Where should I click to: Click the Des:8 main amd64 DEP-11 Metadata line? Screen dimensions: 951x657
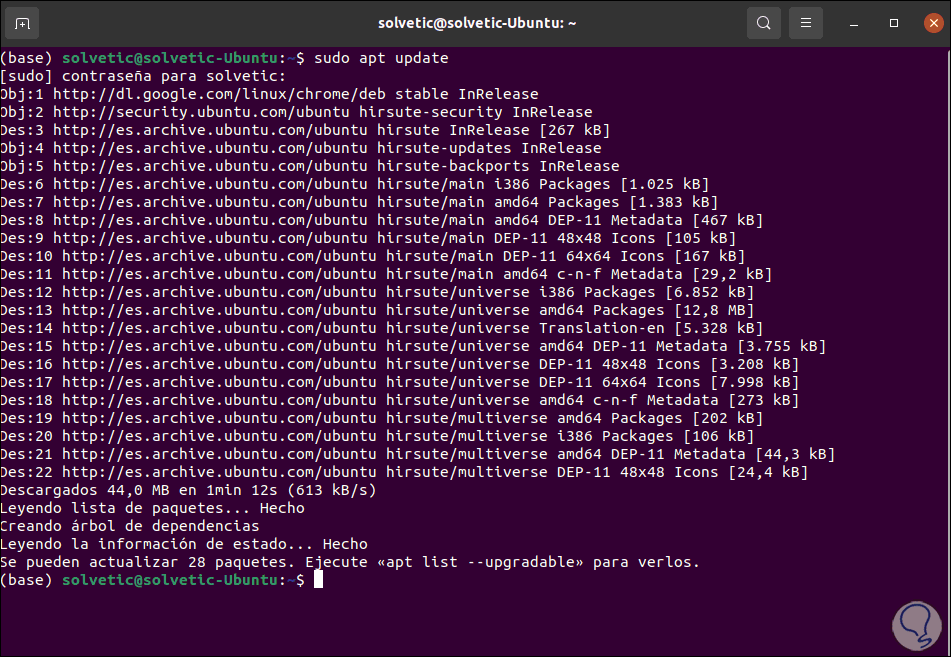(x=381, y=220)
